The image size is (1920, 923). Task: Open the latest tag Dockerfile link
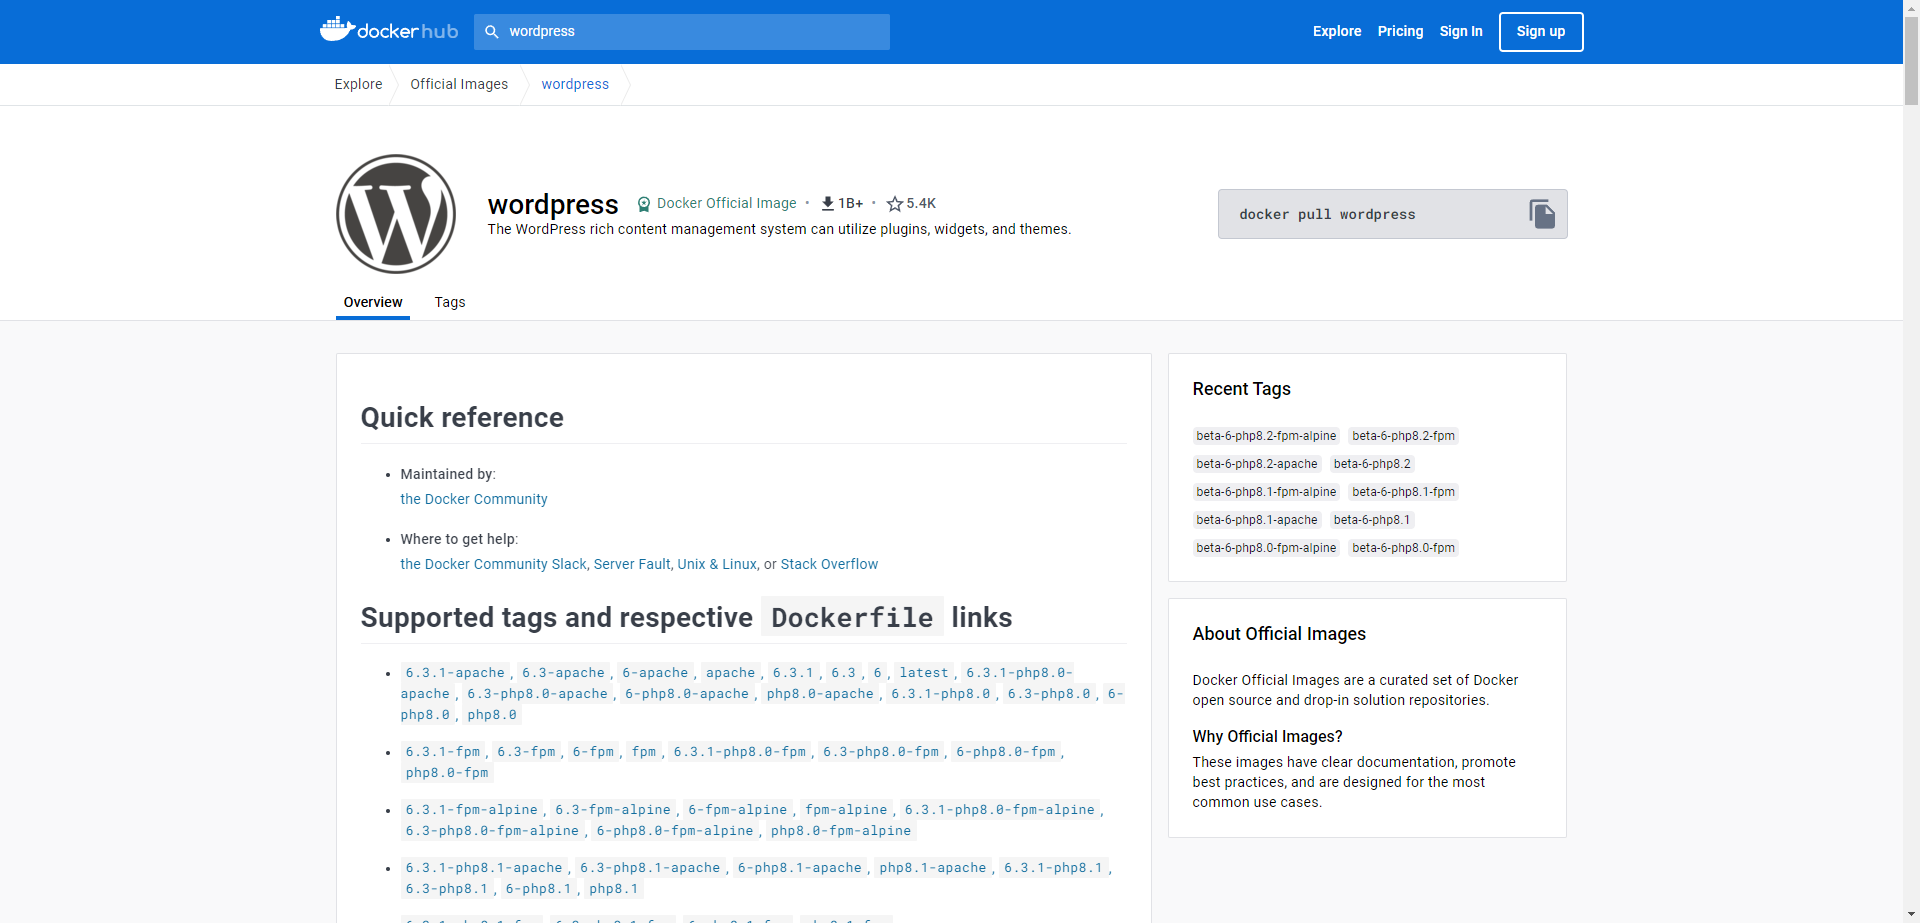click(924, 673)
